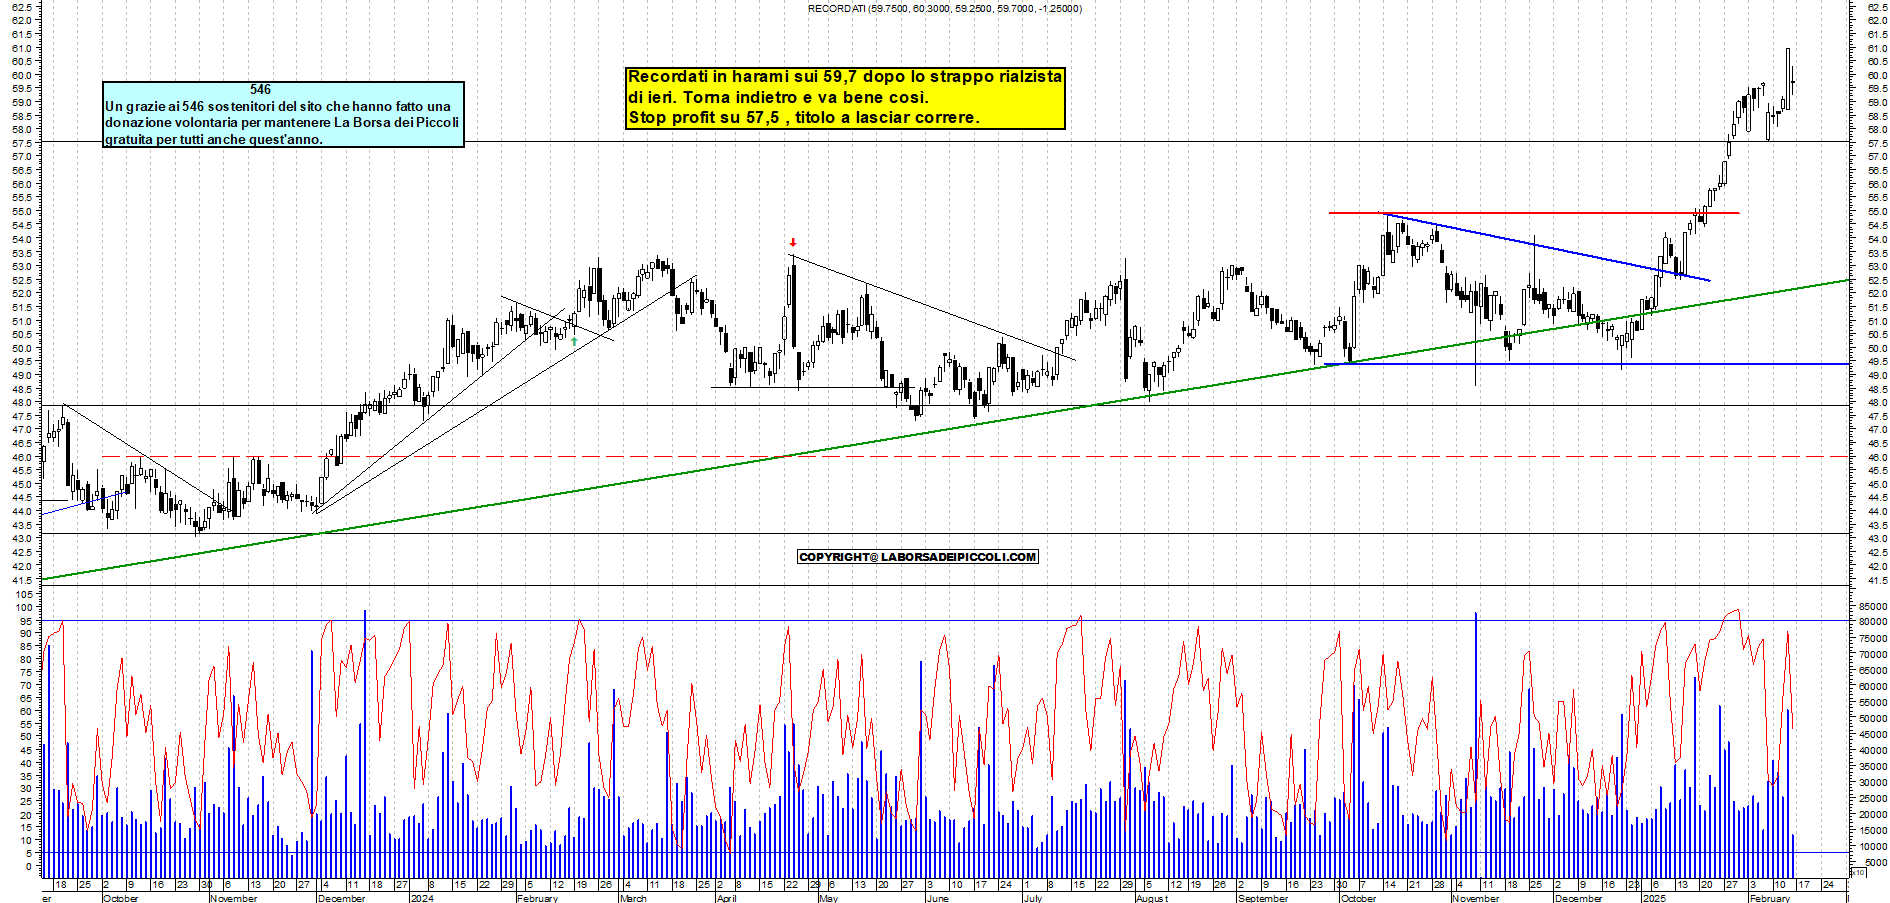Click the 'September' month label
The height and width of the screenshot is (903, 1890).
1263,898
